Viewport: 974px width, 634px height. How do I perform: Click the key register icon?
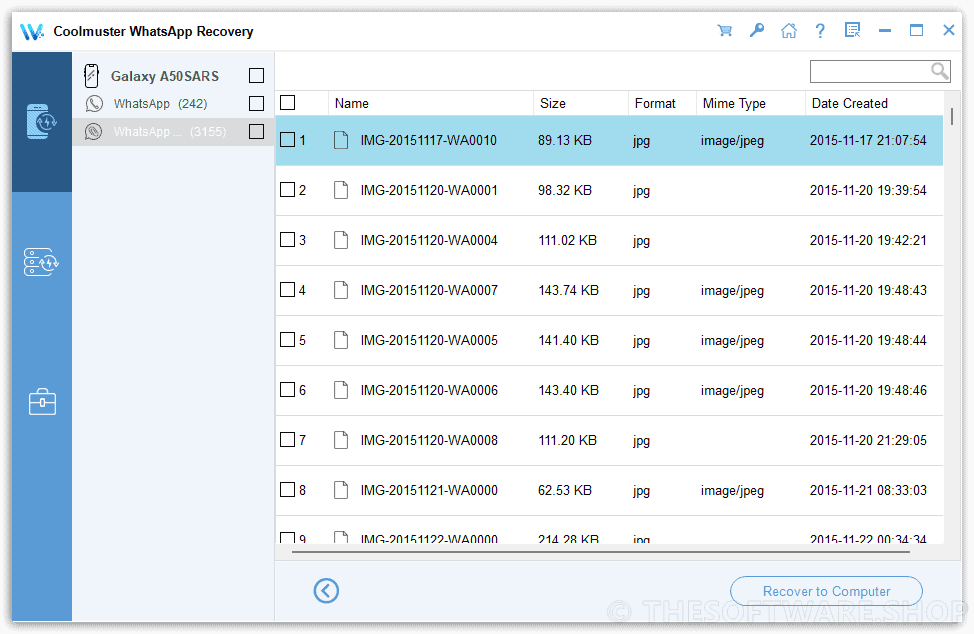click(757, 30)
